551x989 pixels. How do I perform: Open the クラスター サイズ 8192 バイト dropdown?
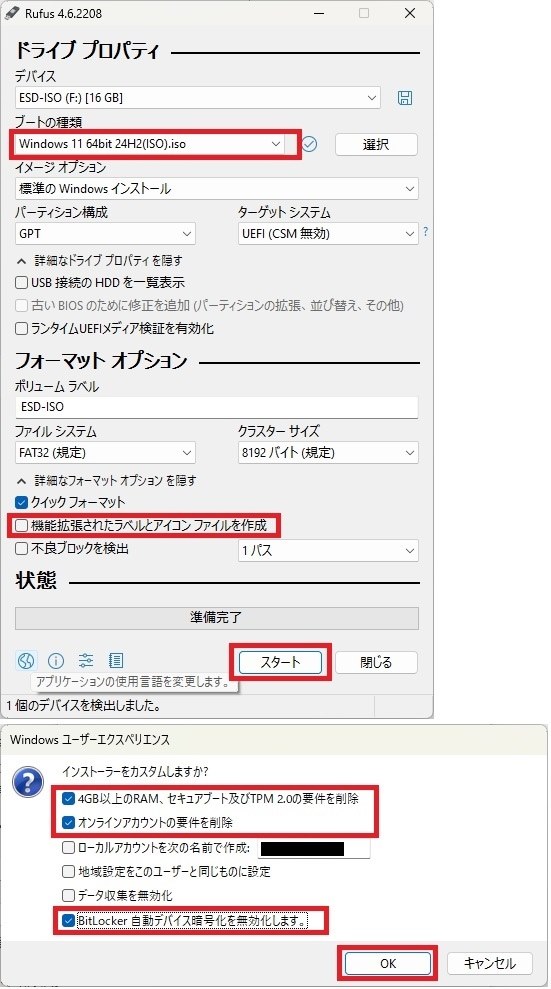(x=328, y=452)
